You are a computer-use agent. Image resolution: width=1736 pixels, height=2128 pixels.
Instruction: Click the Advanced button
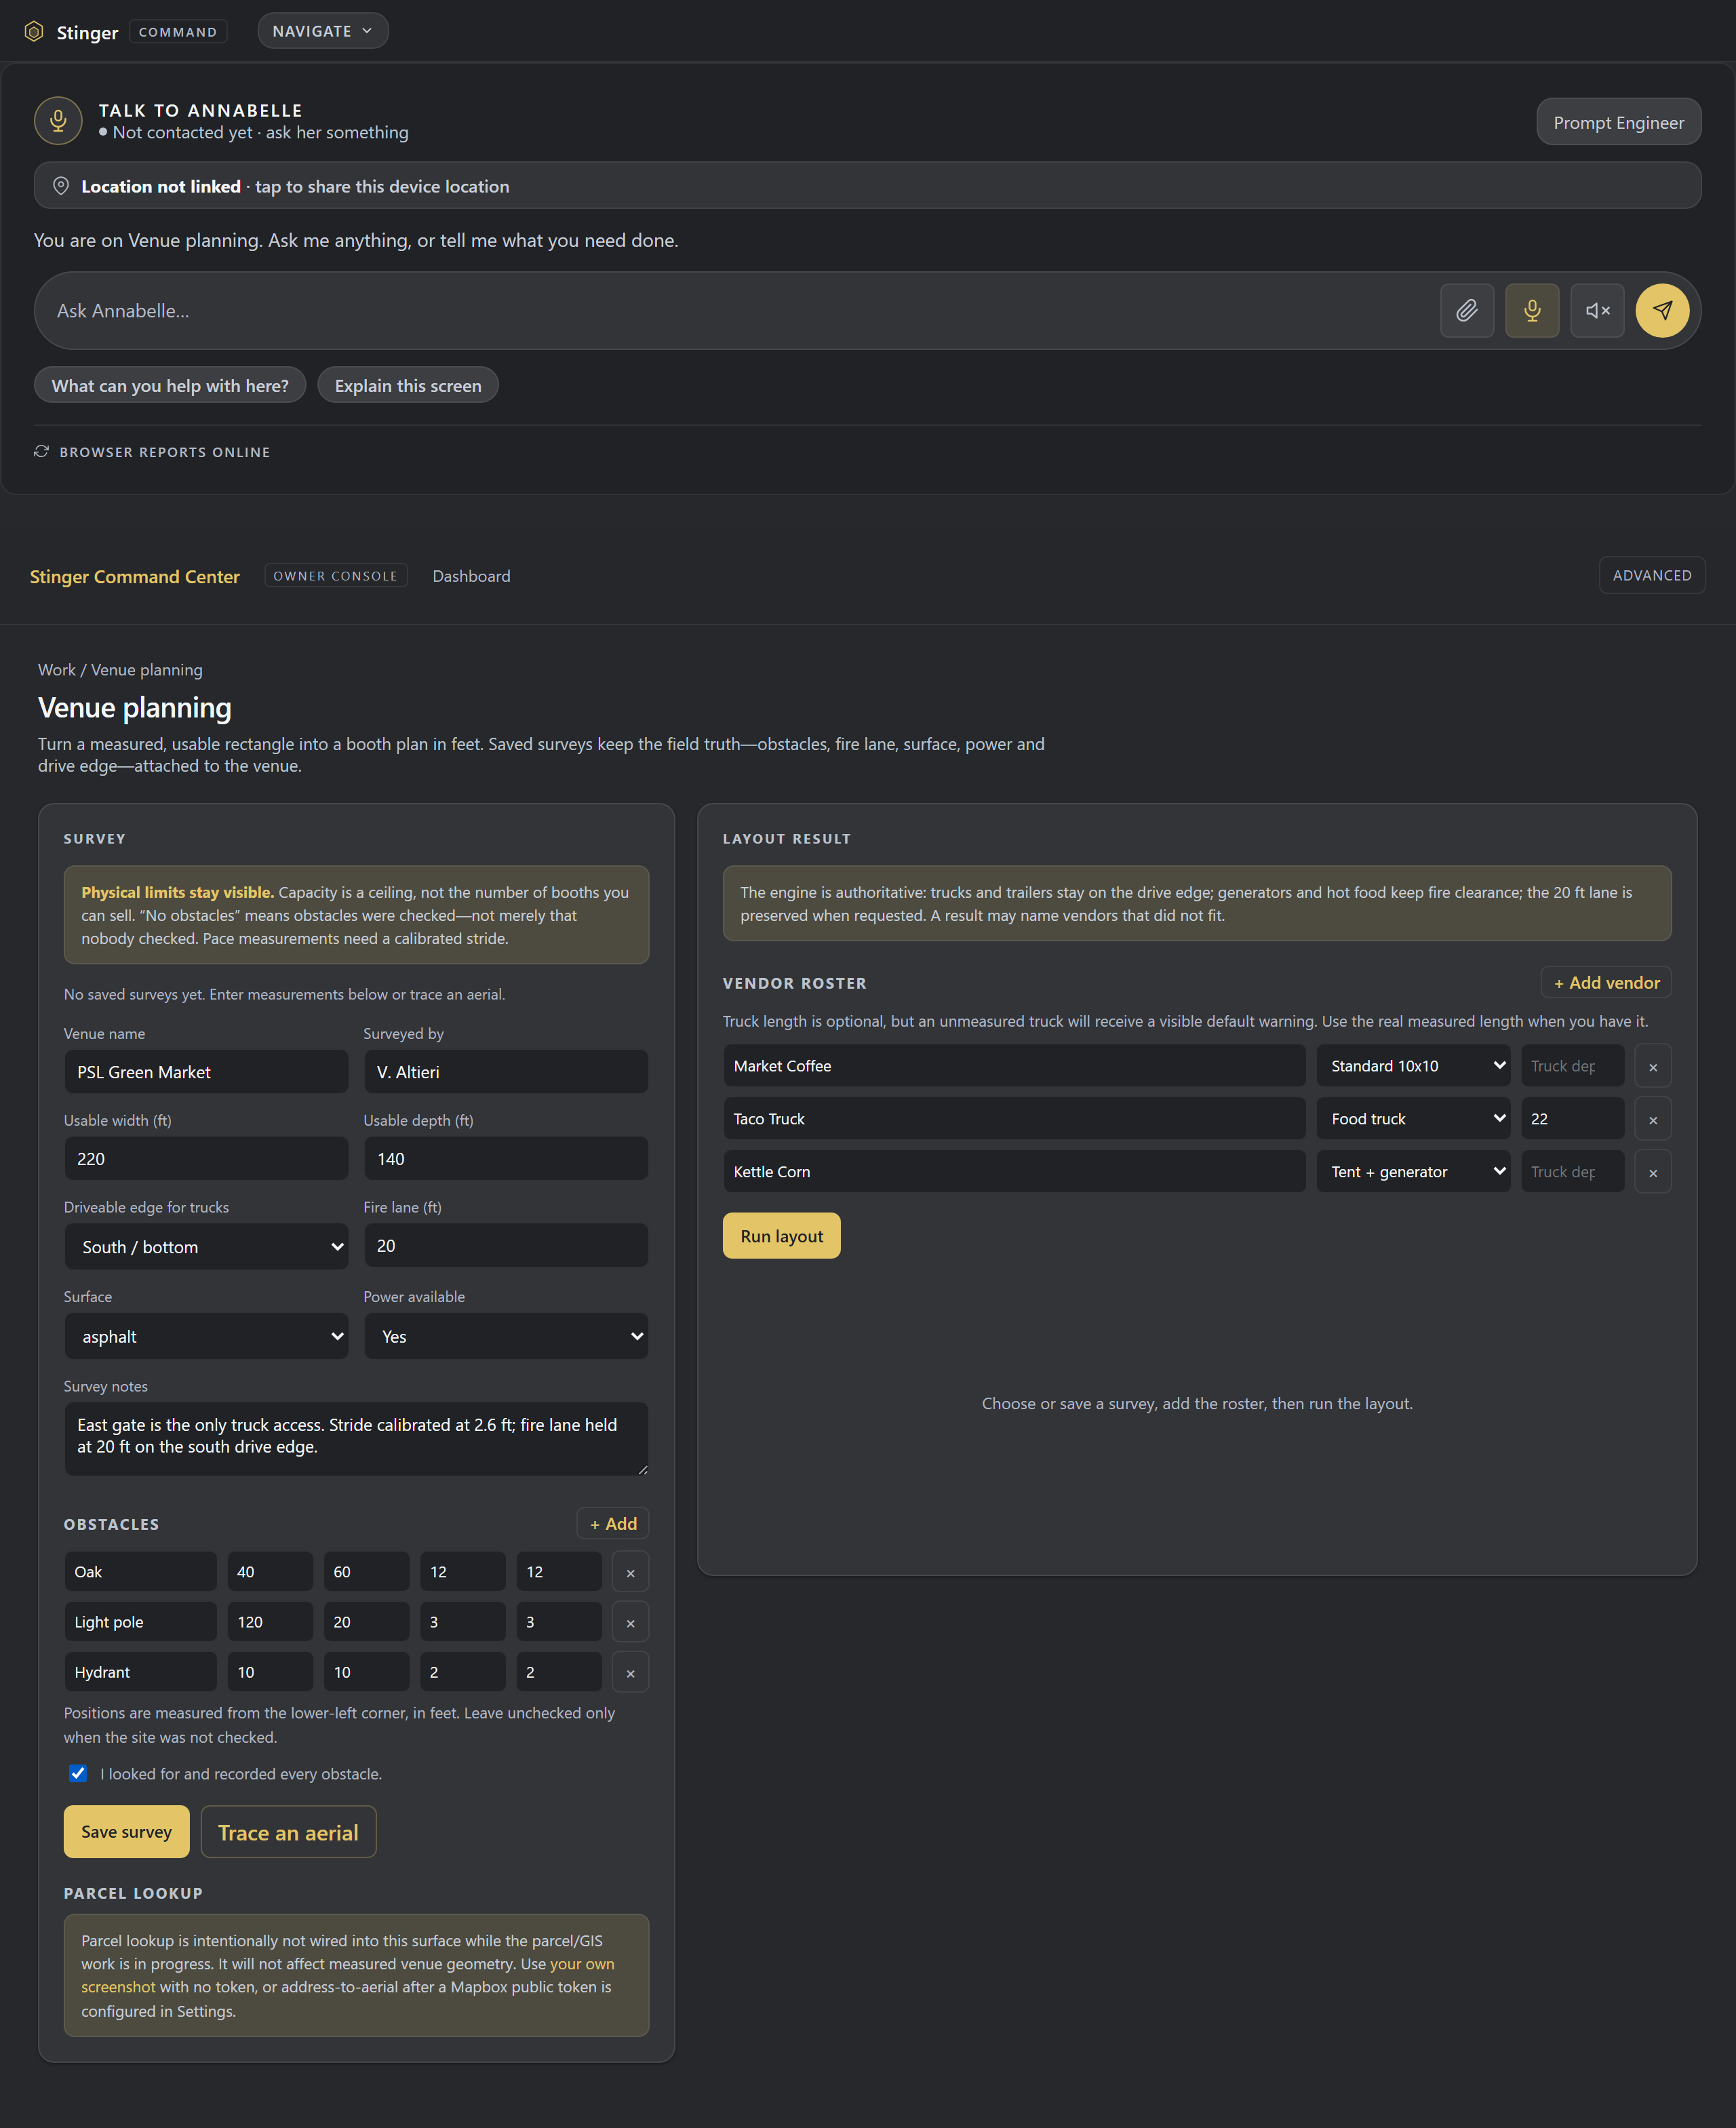(1651, 575)
